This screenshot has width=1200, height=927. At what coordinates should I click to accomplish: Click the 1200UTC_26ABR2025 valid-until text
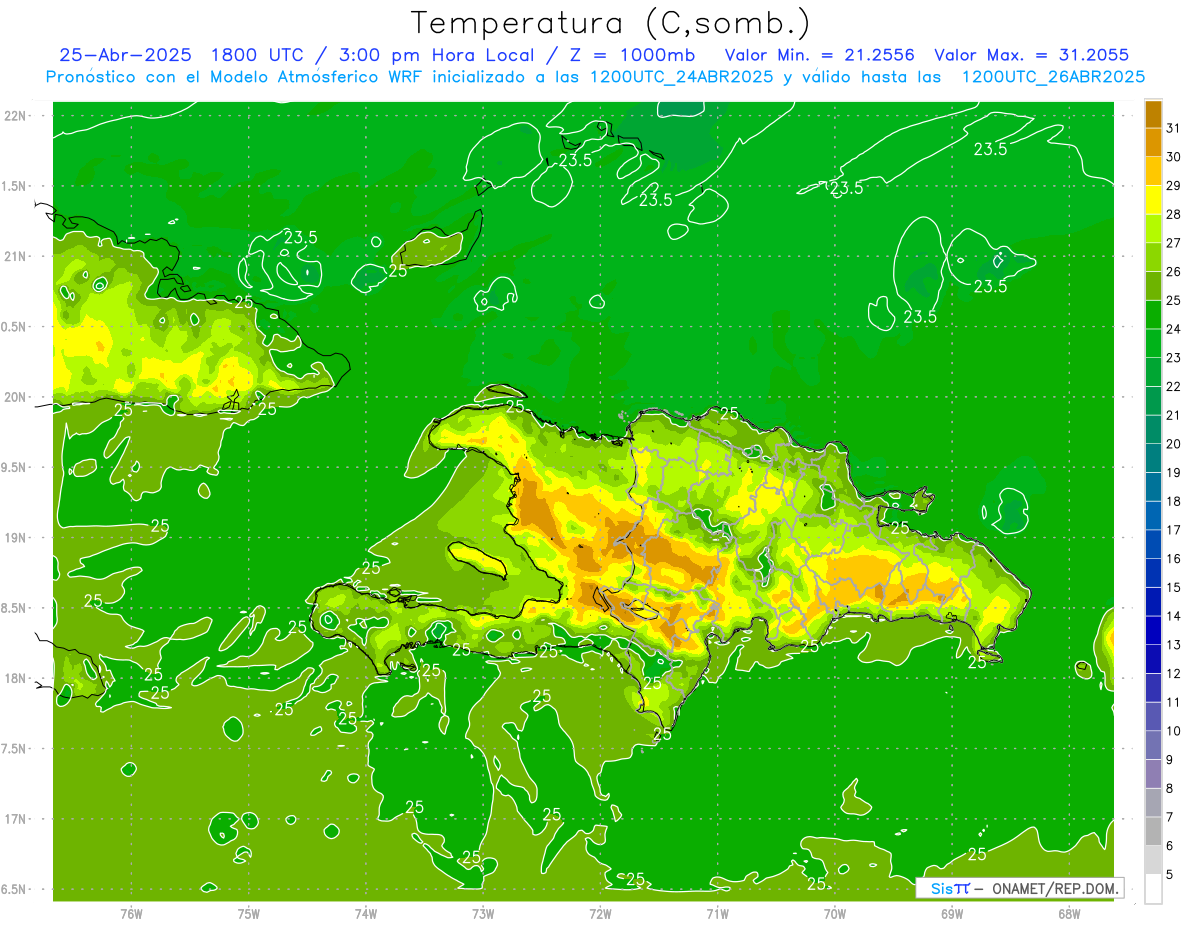pos(1054,76)
